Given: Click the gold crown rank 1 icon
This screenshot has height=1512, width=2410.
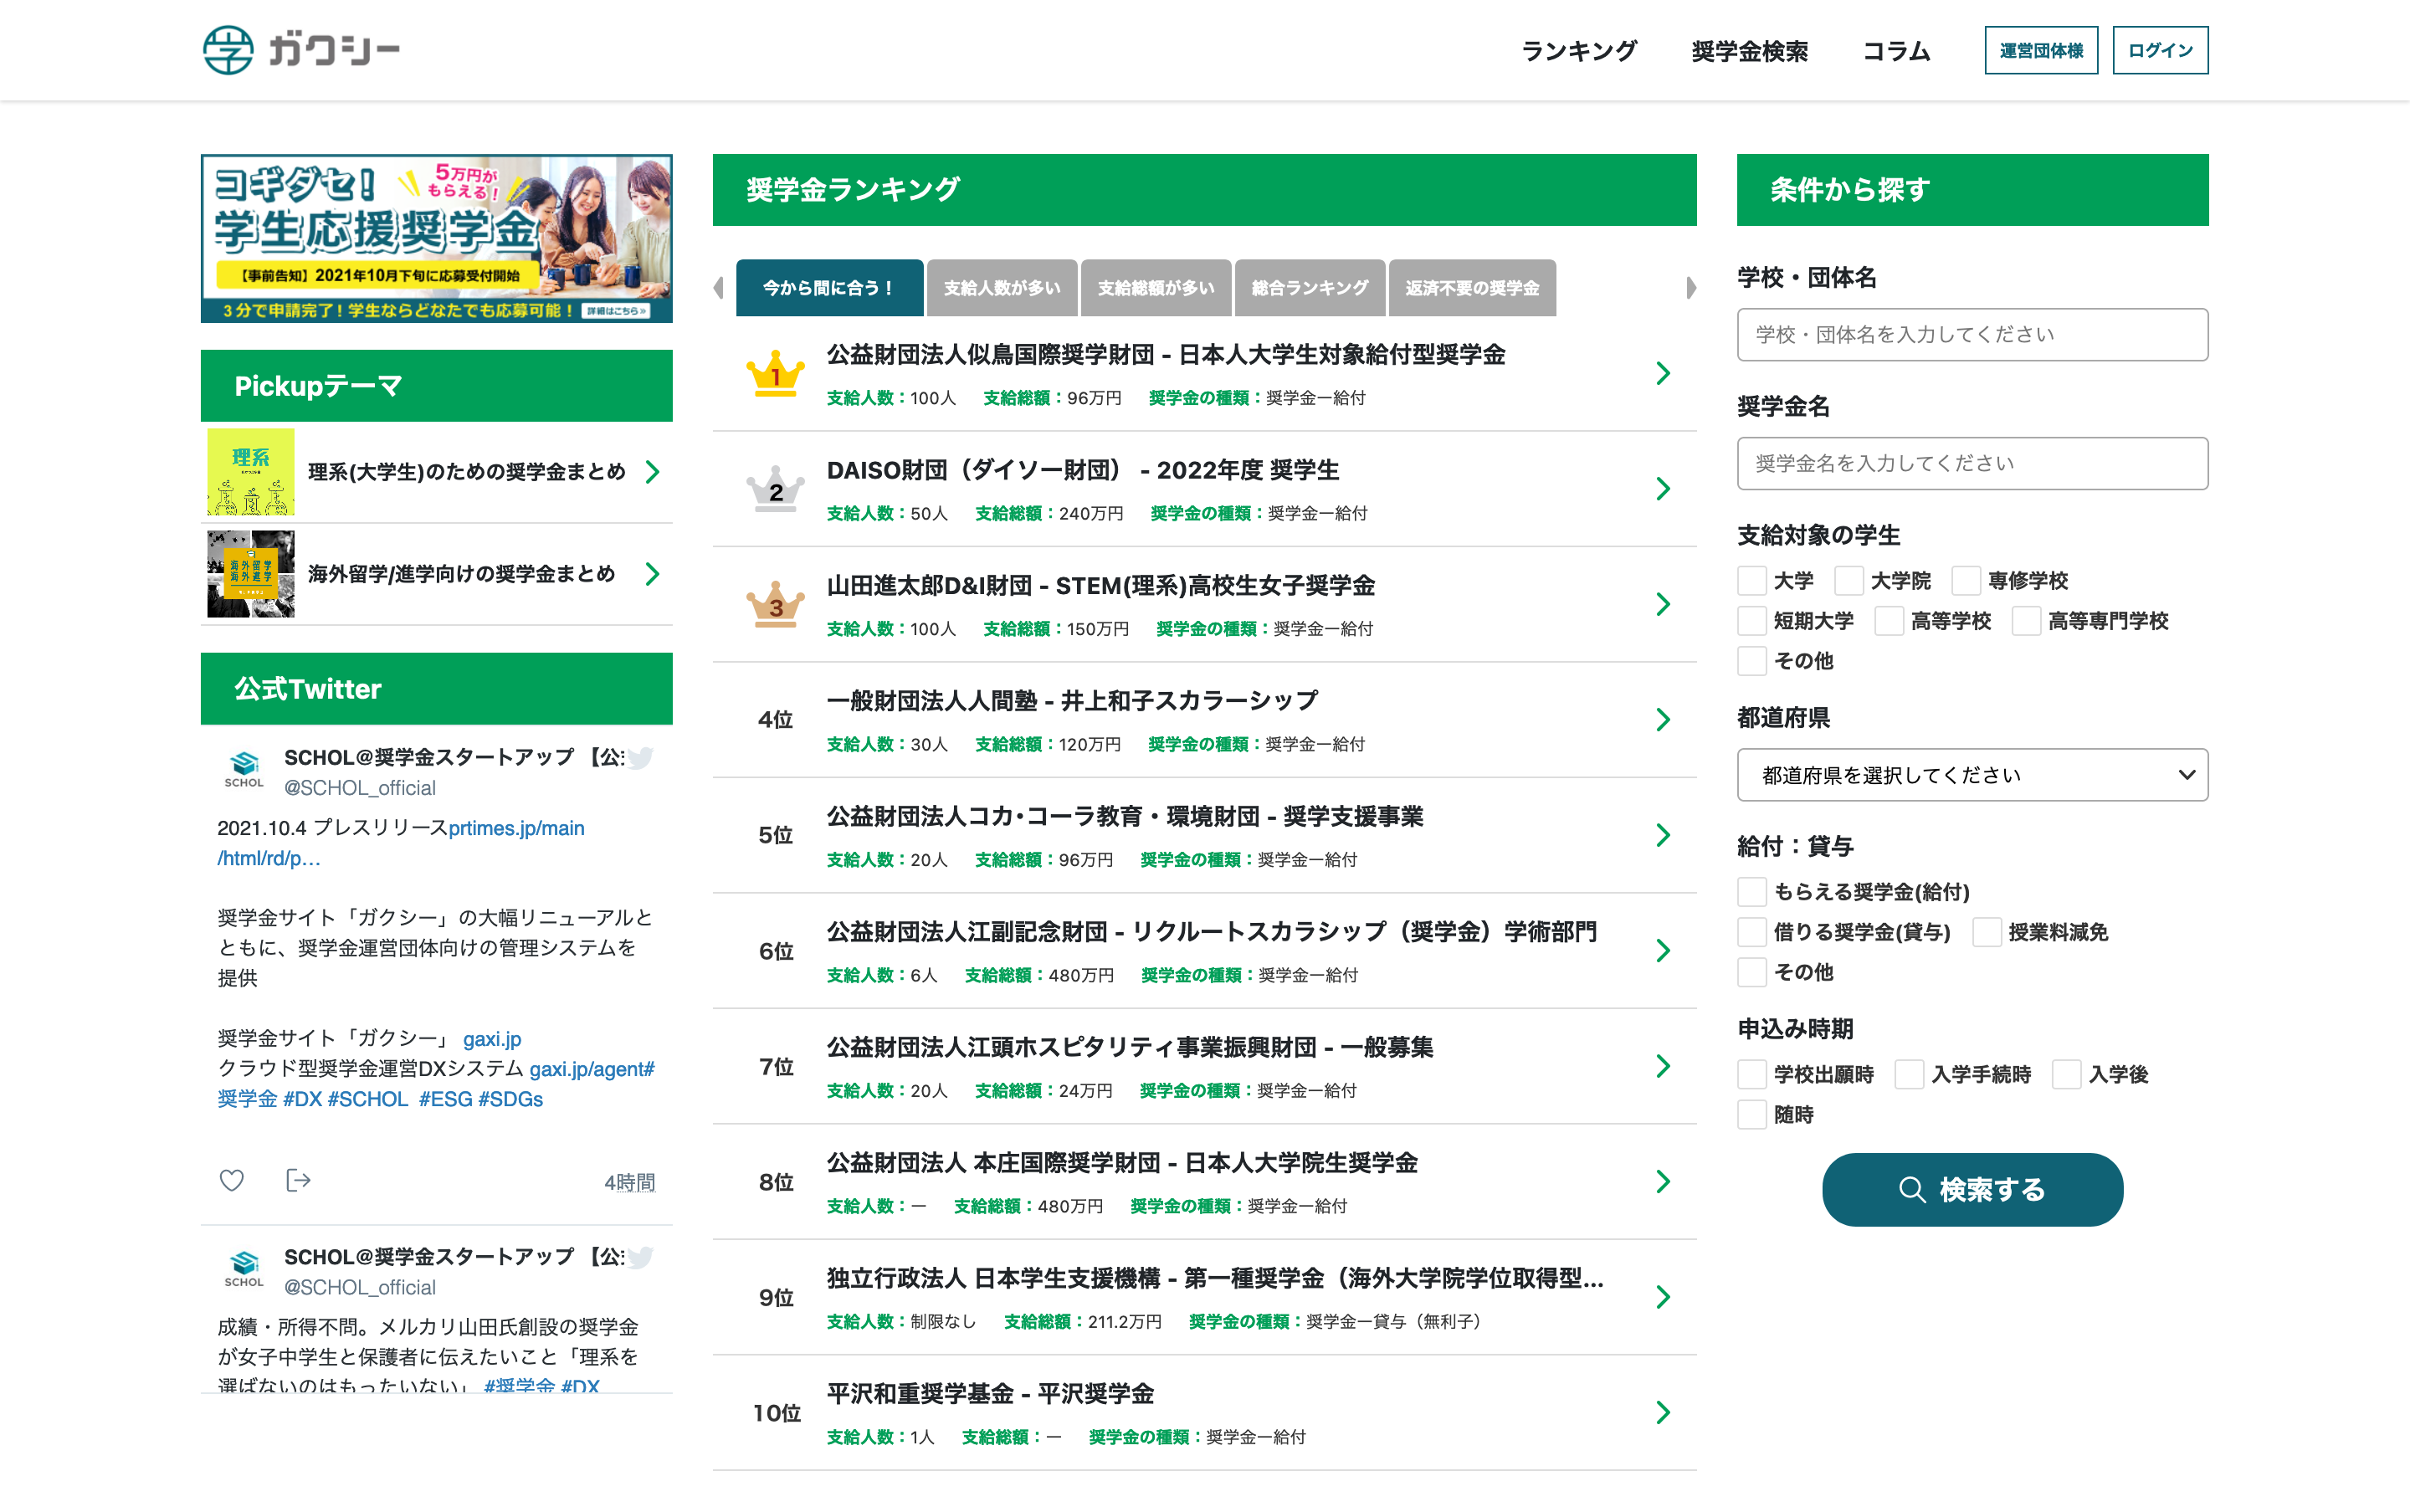Looking at the screenshot, I should click(x=775, y=374).
